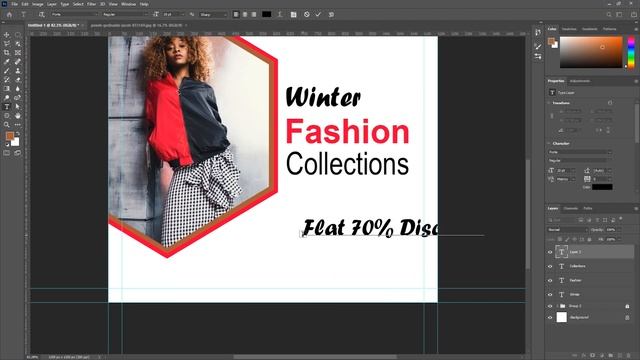This screenshot has height=360, width=640.
Task: Select the Healing Brush tool
Action: tap(18, 62)
